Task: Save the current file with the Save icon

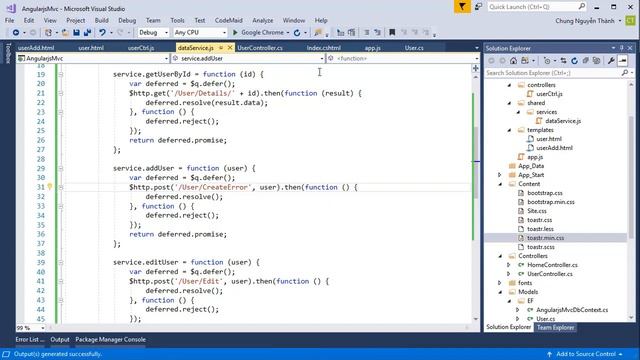Action: [x=76, y=32]
